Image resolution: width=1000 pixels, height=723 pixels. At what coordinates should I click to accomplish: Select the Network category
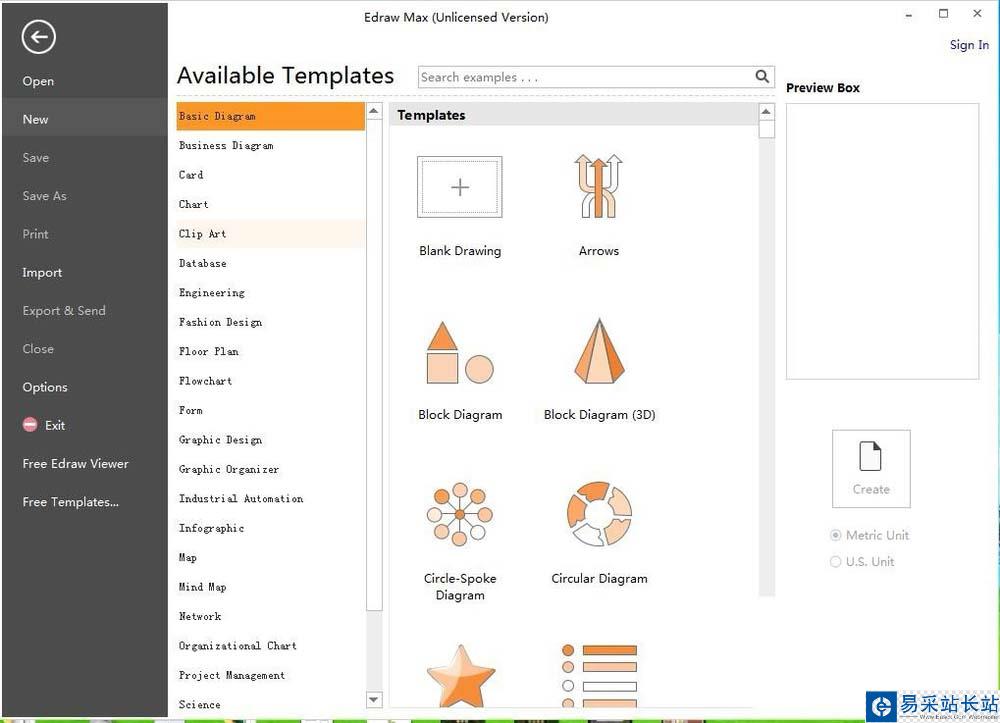(x=270, y=616)
